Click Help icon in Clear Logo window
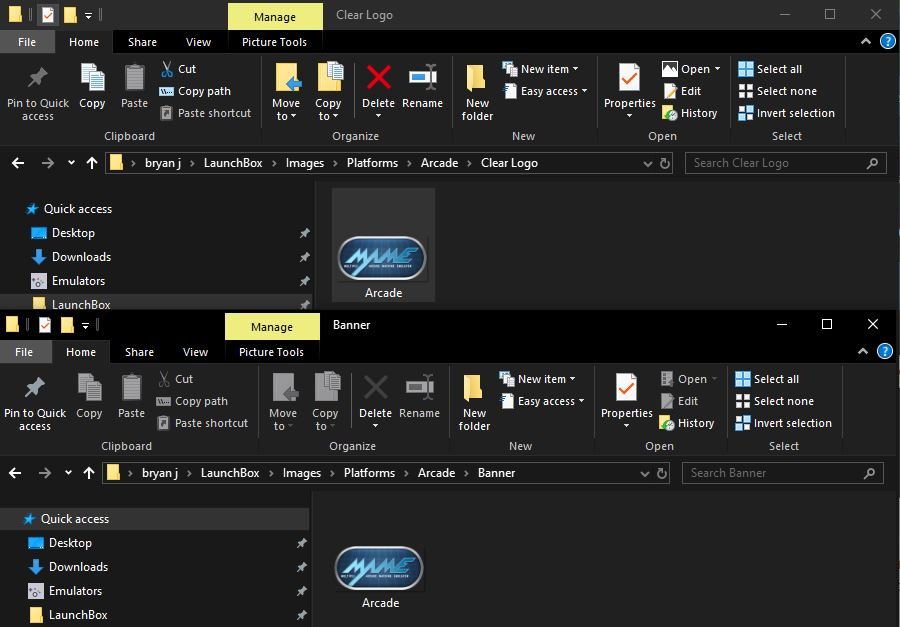This screenshot has height=627, width=900. (887, 41)
